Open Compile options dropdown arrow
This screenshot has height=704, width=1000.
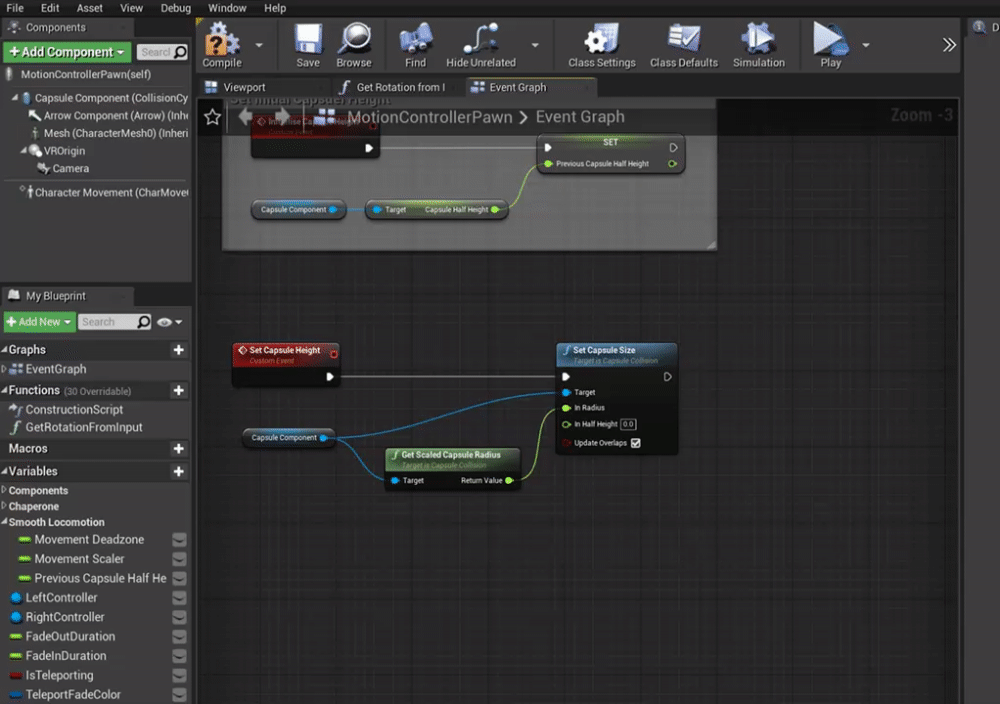259,45
